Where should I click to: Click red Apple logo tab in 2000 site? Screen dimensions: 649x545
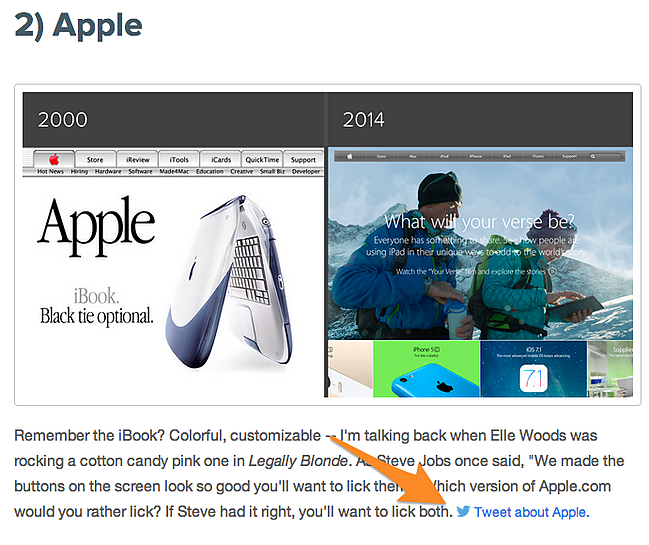click(54, 159)
